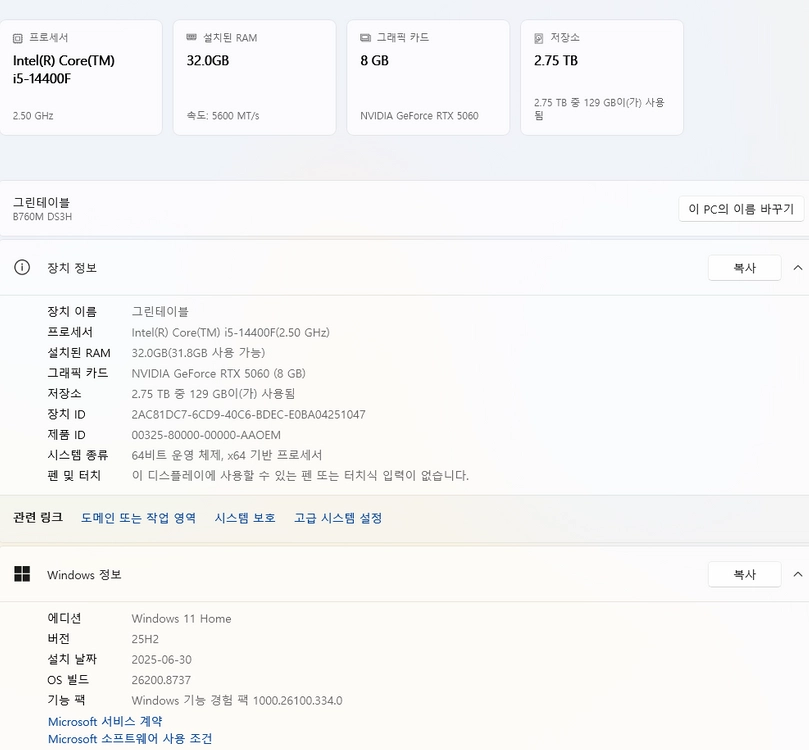Click the 시스템 종류 label

coord(77,455)
